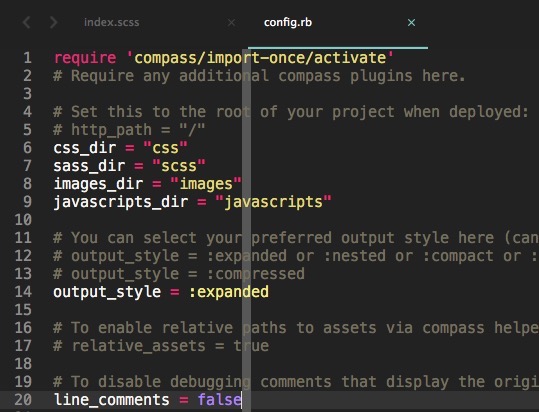This screenshot has height=412, width=539.
Task: Click the 'false' value on line 20
Action: coord(219,400)
